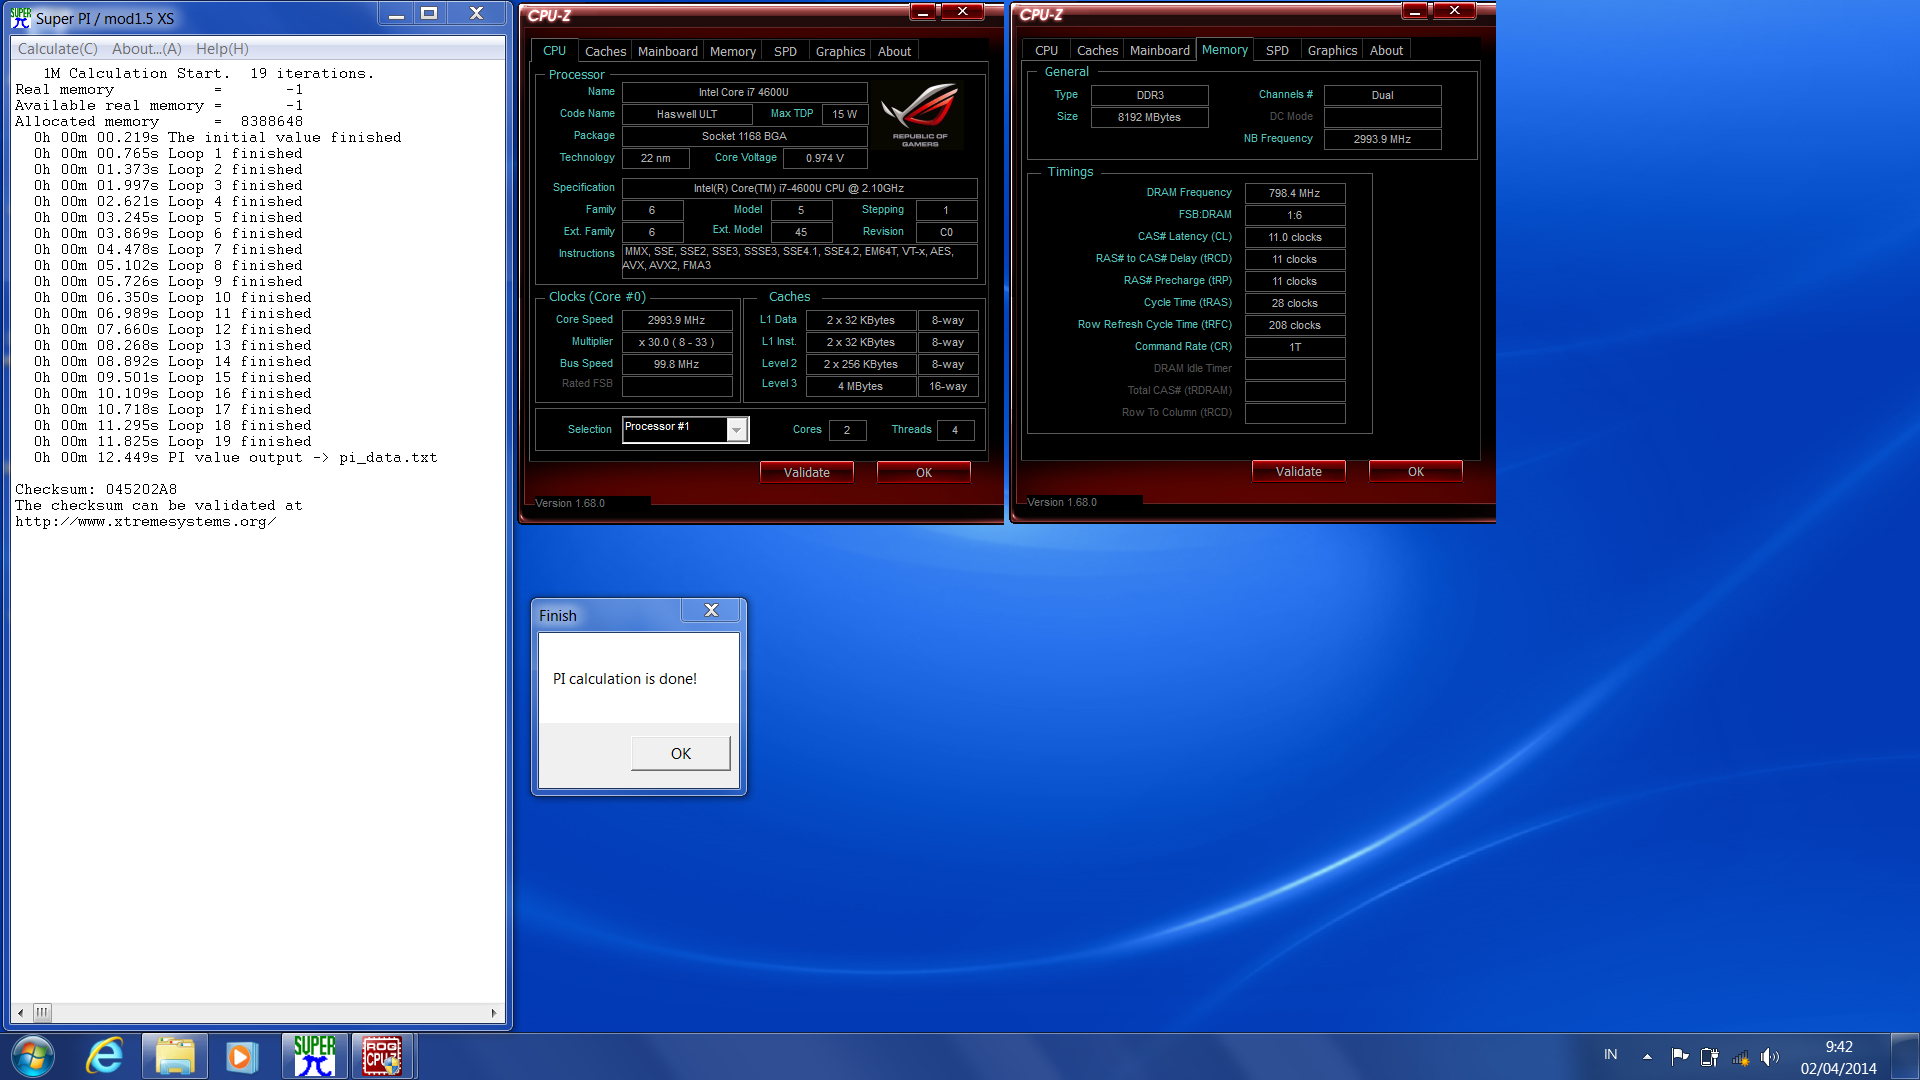Select Graphics tab in left CPU-Z window
The height and width of the screenshot is (1080, 1920).
pos(840,51)
